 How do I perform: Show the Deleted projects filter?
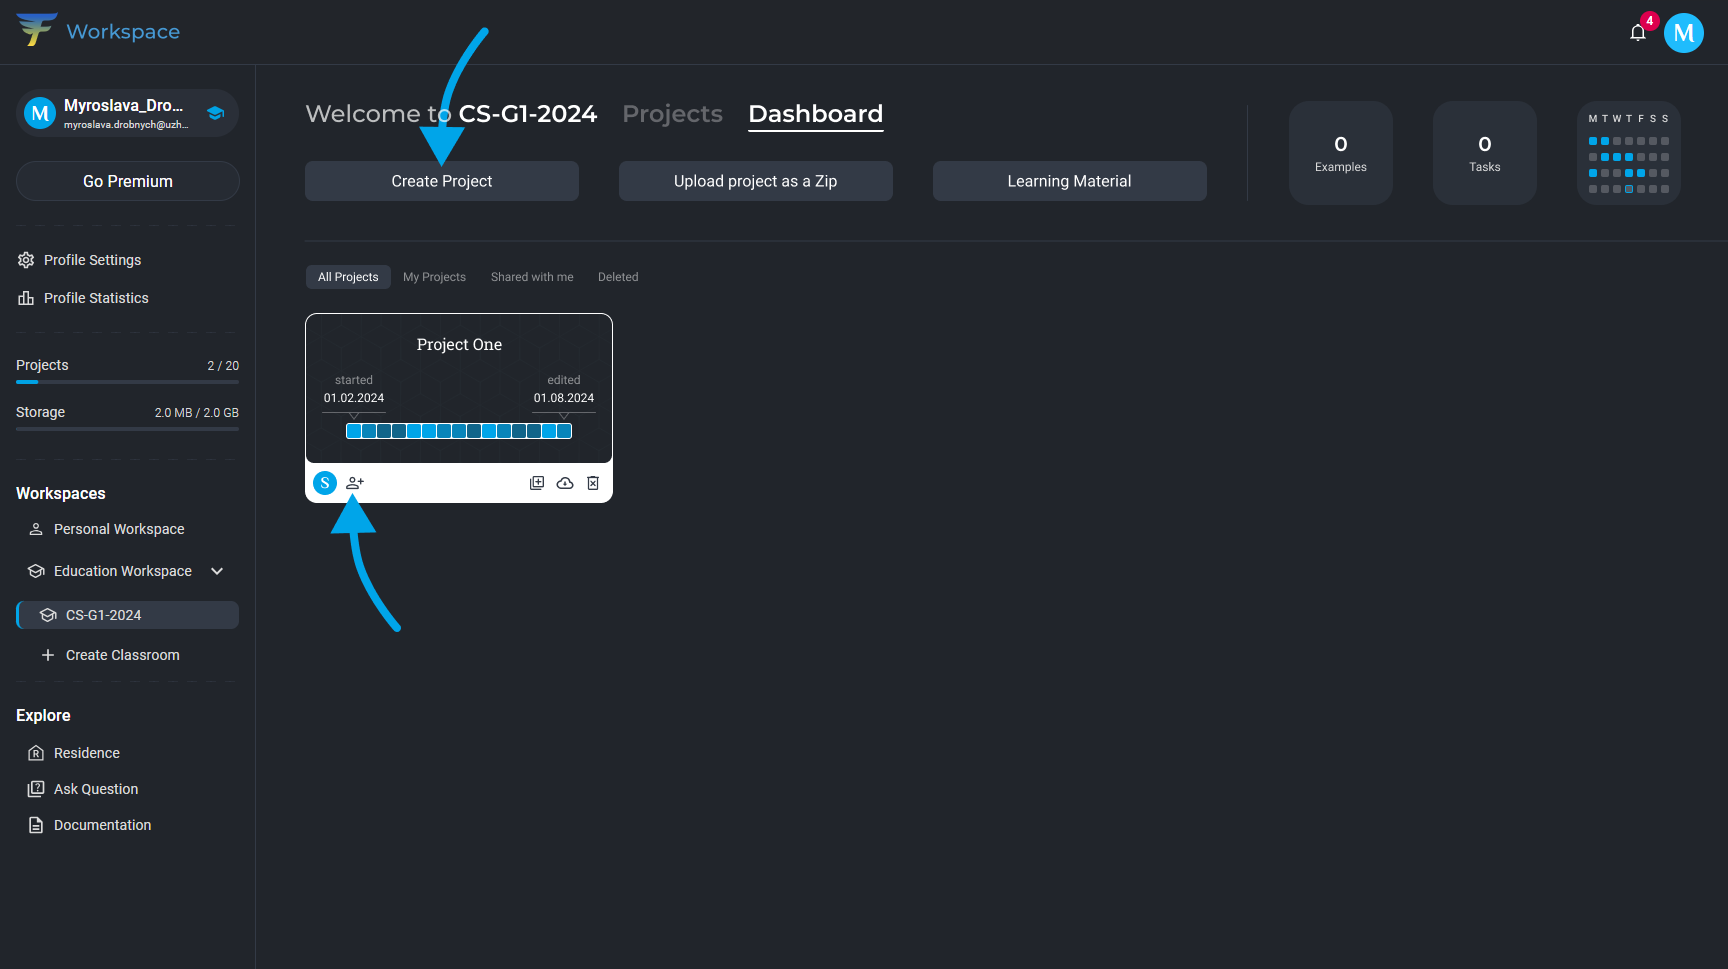tap(618, 277)
